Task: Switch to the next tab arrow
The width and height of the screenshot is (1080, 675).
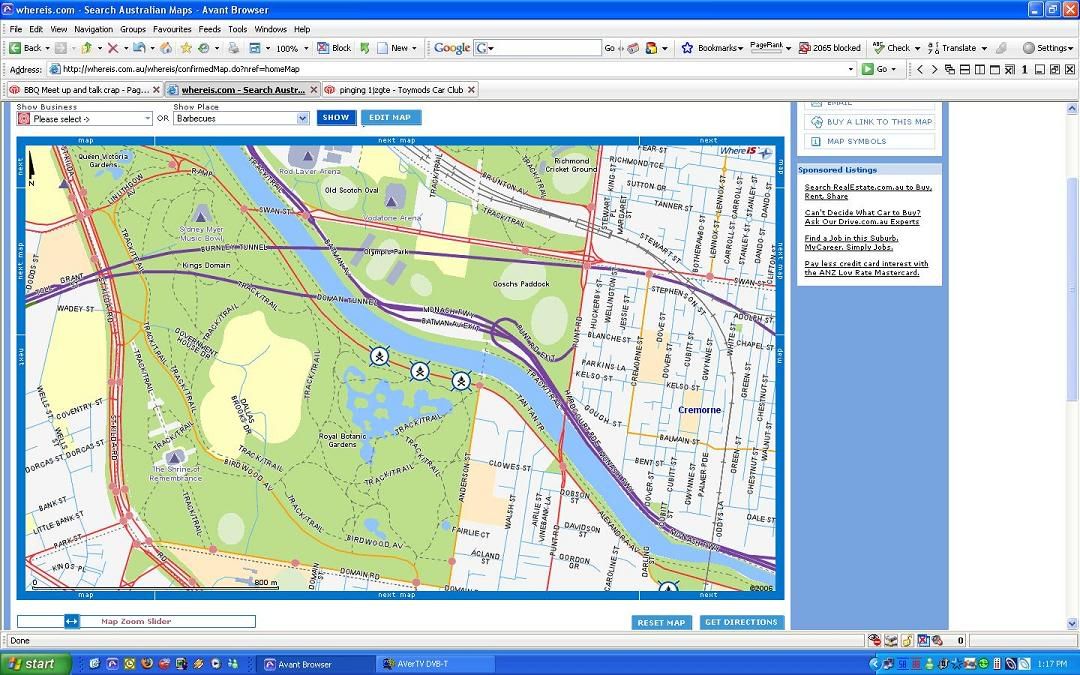Action: (934, 70)
